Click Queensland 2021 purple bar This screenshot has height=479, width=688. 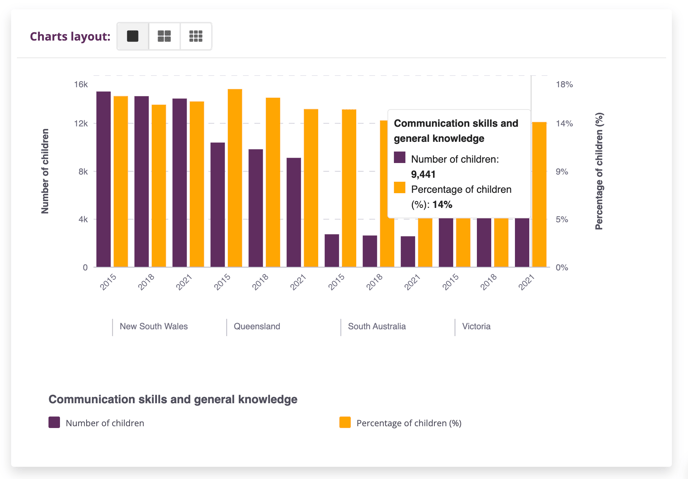[x=294, y=212]
